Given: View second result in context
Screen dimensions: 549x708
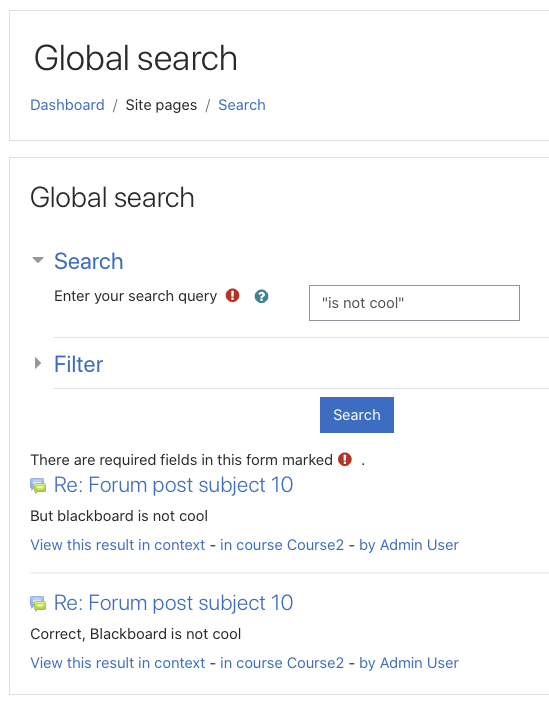Looking at the screenshot, I should pos(118,663).
